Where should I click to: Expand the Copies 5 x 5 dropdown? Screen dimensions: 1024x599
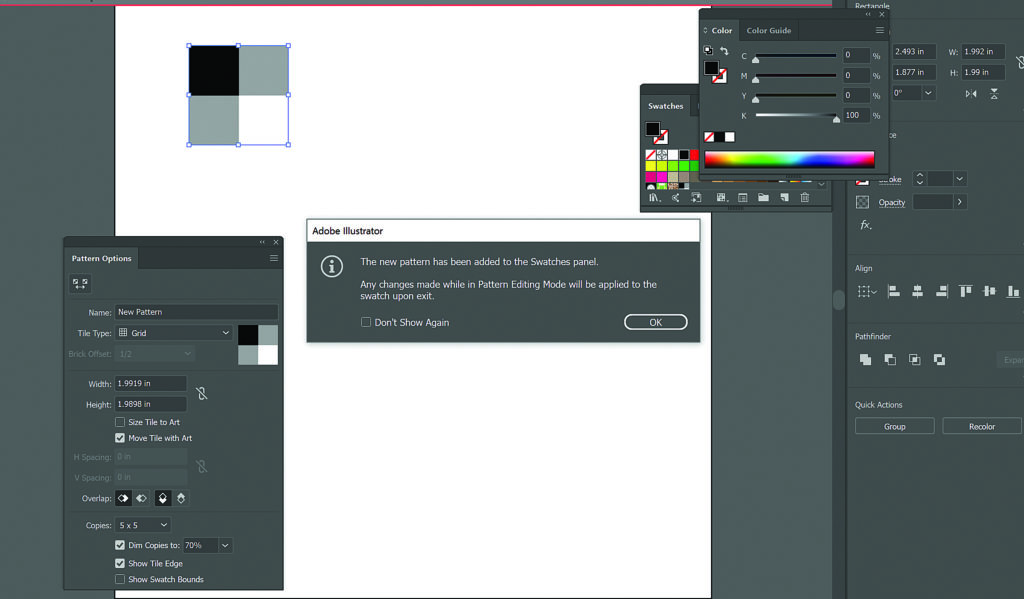coord(143,525)
